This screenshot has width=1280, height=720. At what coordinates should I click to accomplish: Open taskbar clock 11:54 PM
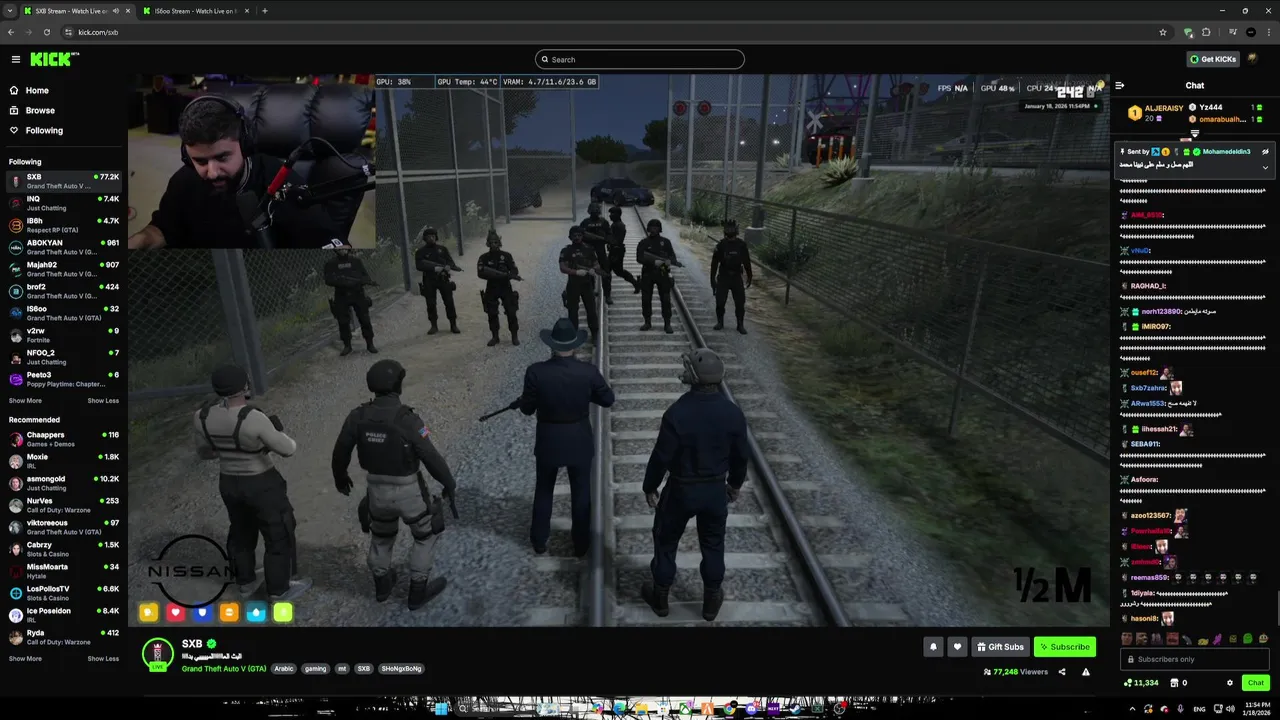(1258, 709)
